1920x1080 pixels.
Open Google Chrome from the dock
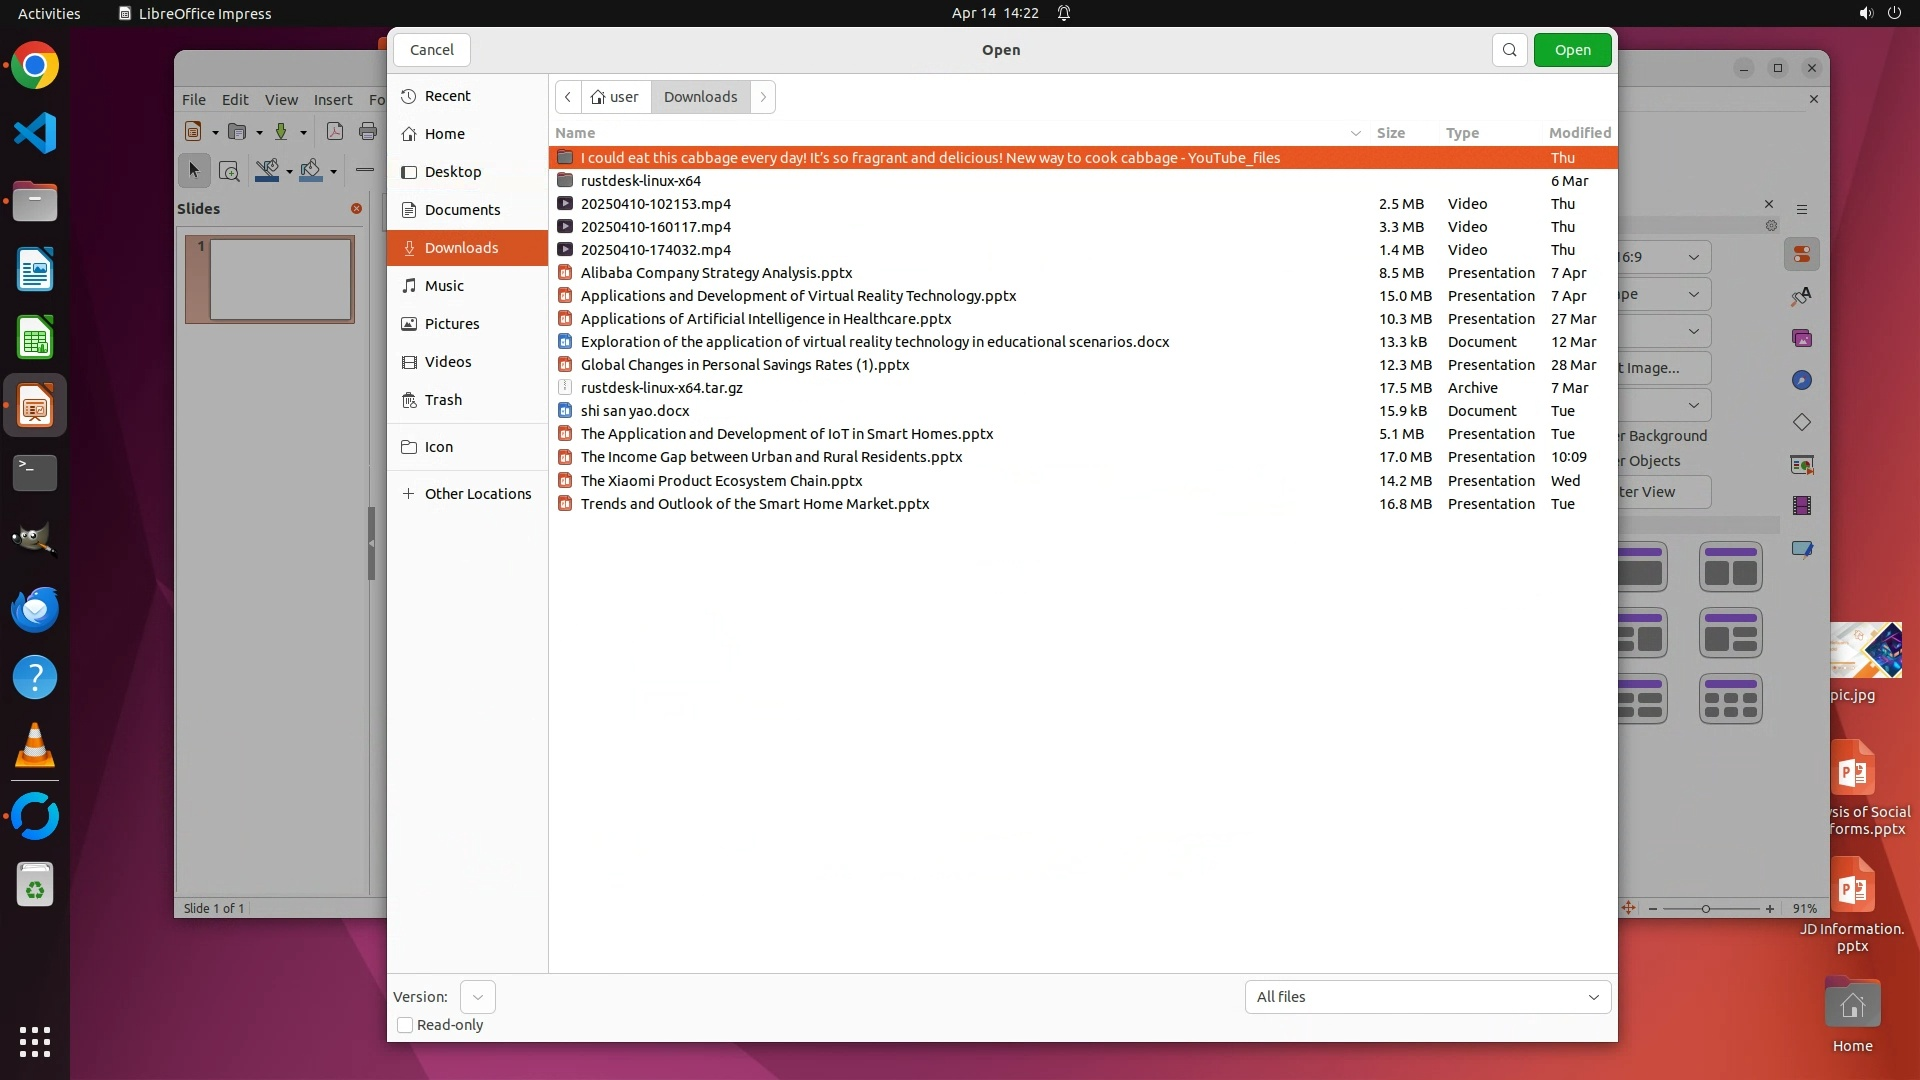tap(35, 66)
